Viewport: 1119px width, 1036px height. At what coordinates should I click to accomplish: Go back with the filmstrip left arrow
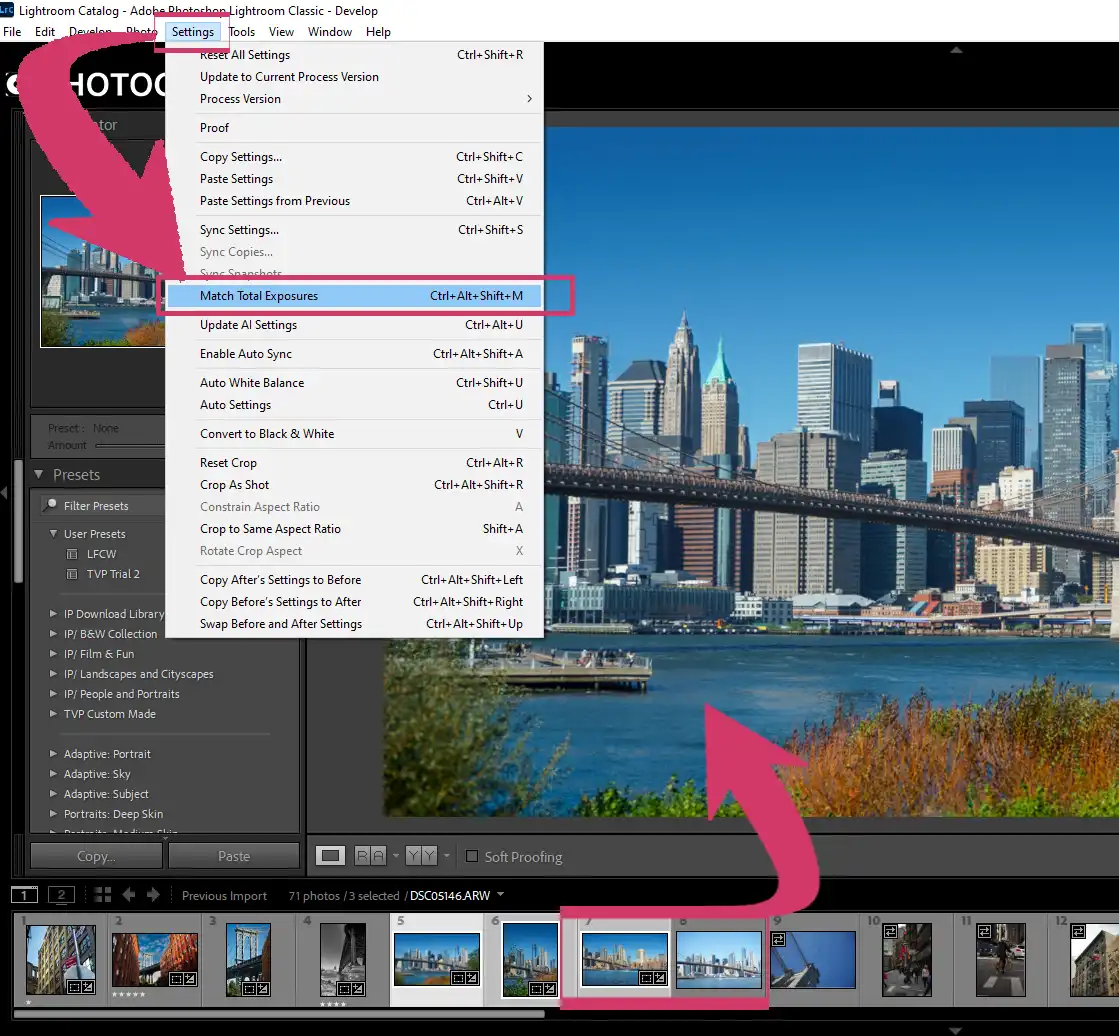pos(128,895)
